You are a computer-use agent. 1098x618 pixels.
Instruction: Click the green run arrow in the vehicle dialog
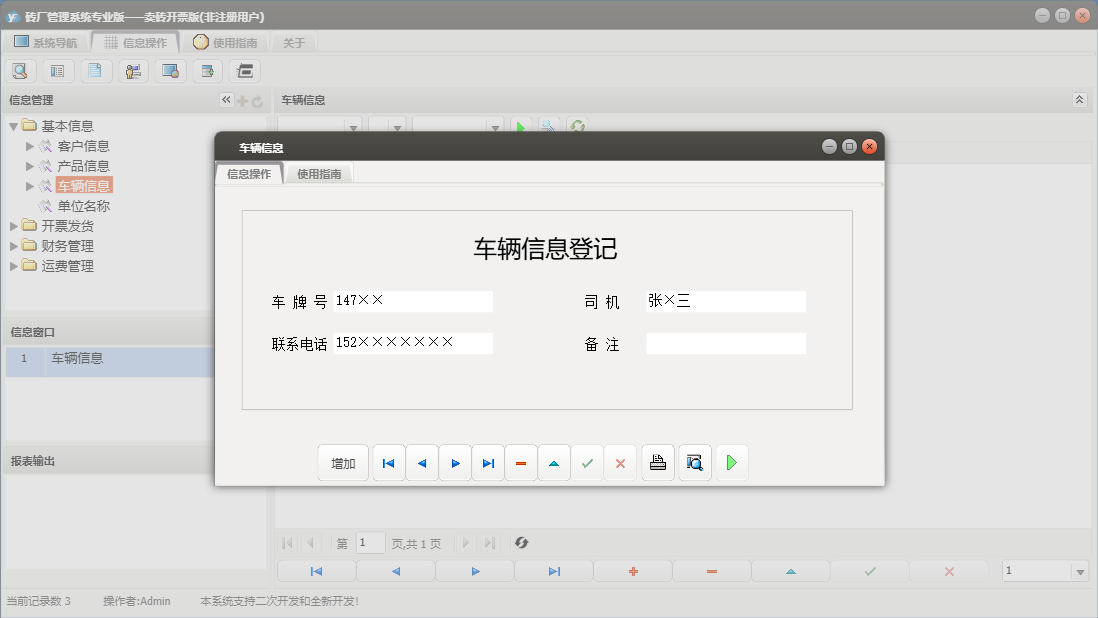pos(732,462)
